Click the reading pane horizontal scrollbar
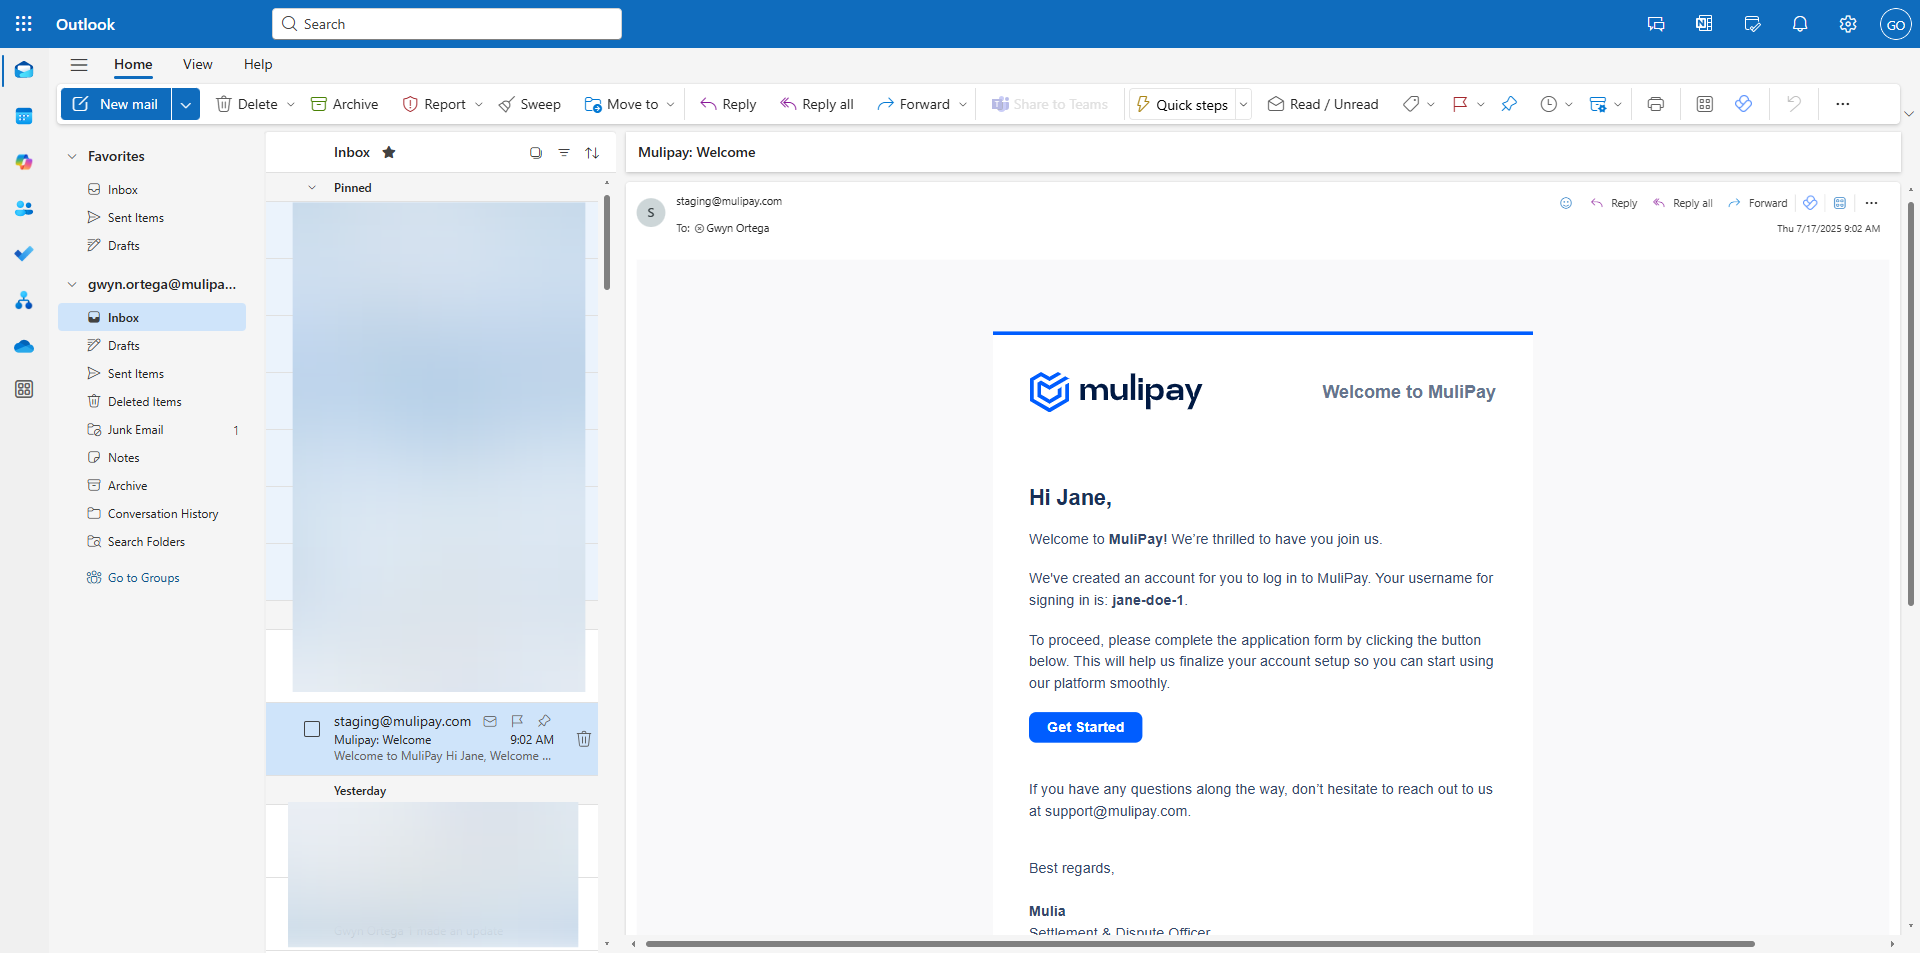 (x=1200, y=944)
